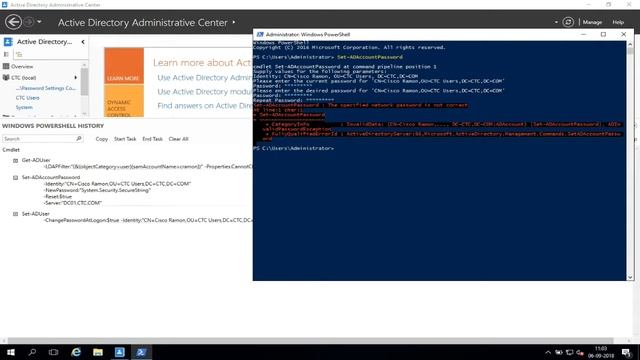Open the Action Center notifications icon
The width and height of the screenshot is (640, 360).
(627, 352)
